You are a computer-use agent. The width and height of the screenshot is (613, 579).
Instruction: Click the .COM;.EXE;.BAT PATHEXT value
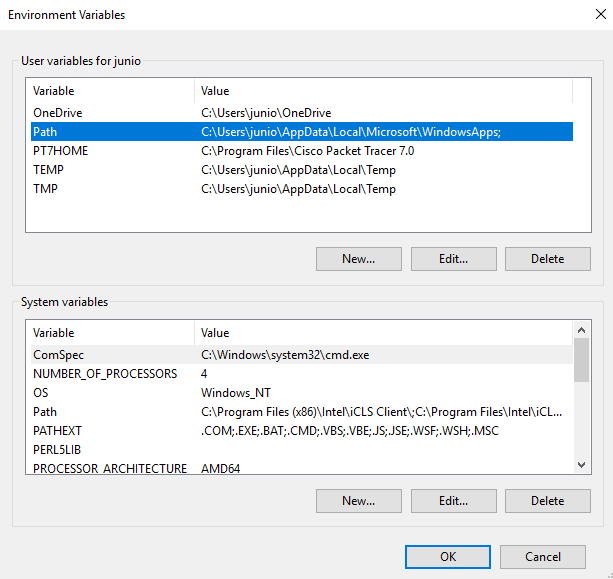tap(350, 430)
